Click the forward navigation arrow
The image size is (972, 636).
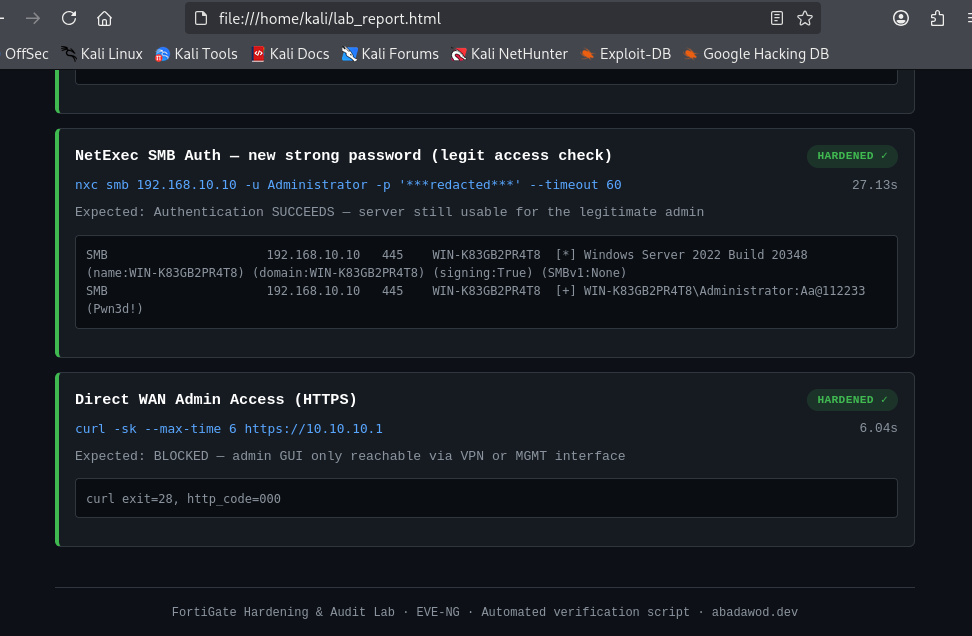33,19
